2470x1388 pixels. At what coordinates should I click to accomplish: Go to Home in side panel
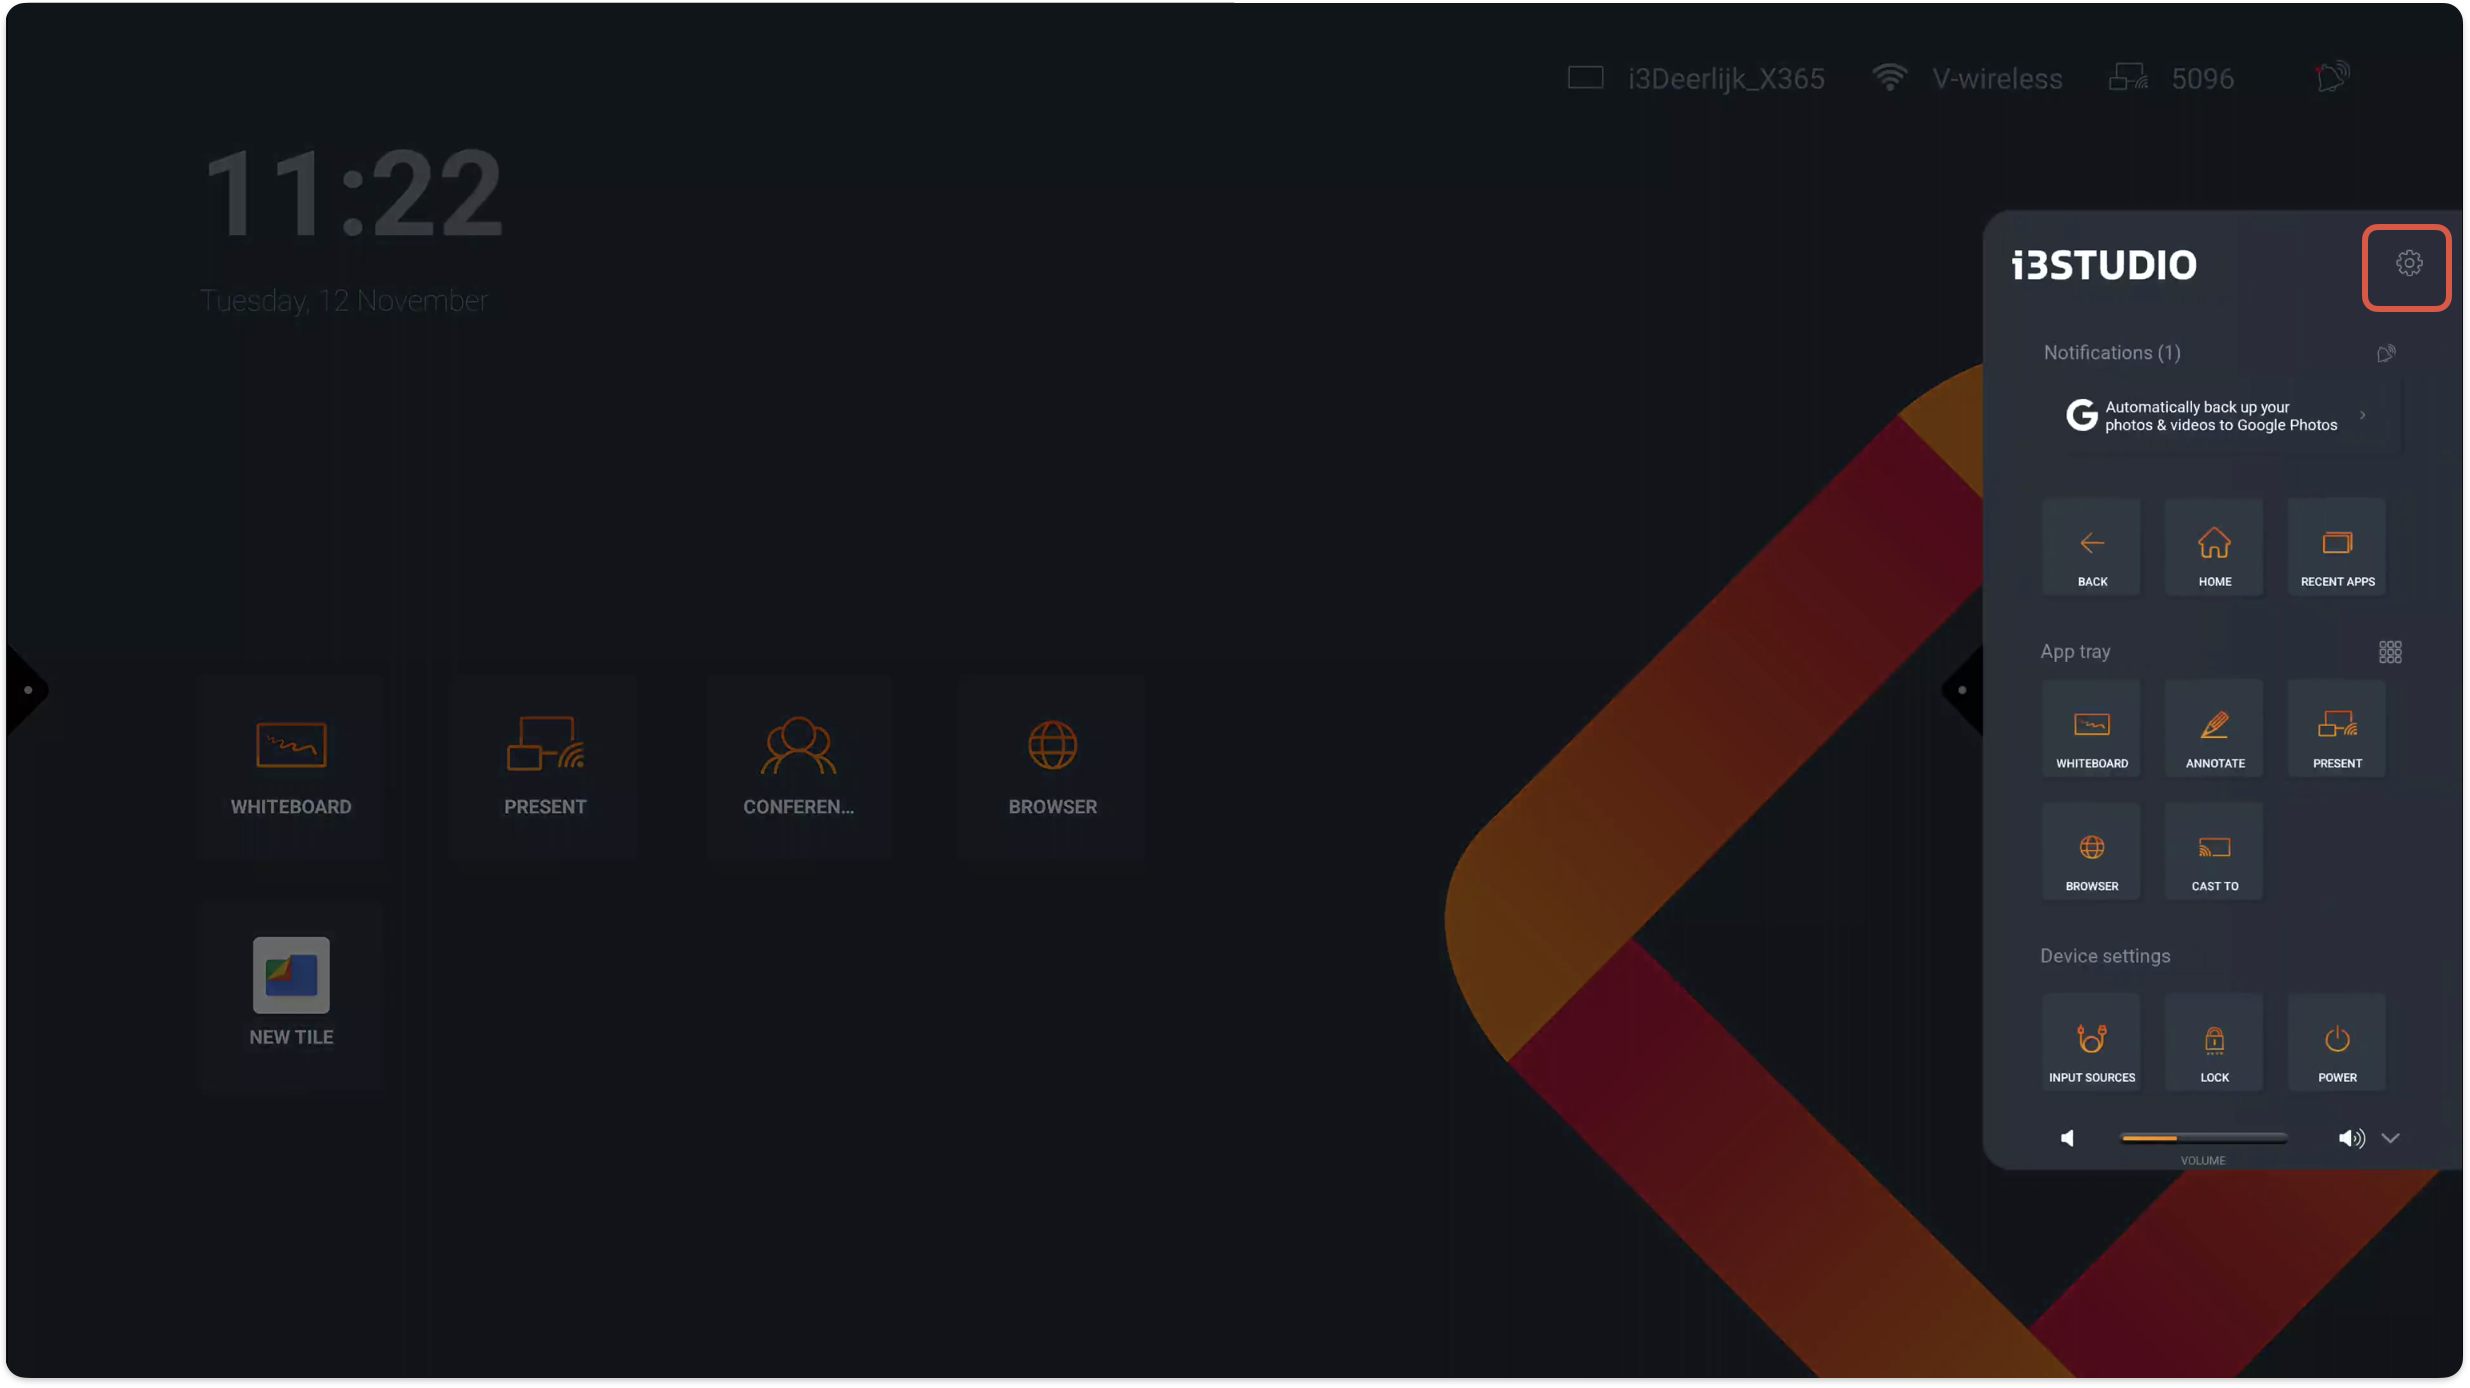(2214, 549)
